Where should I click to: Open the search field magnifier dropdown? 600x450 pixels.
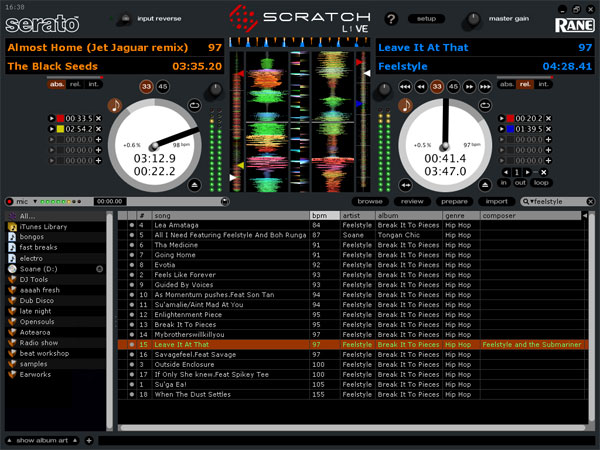(526, 201)
